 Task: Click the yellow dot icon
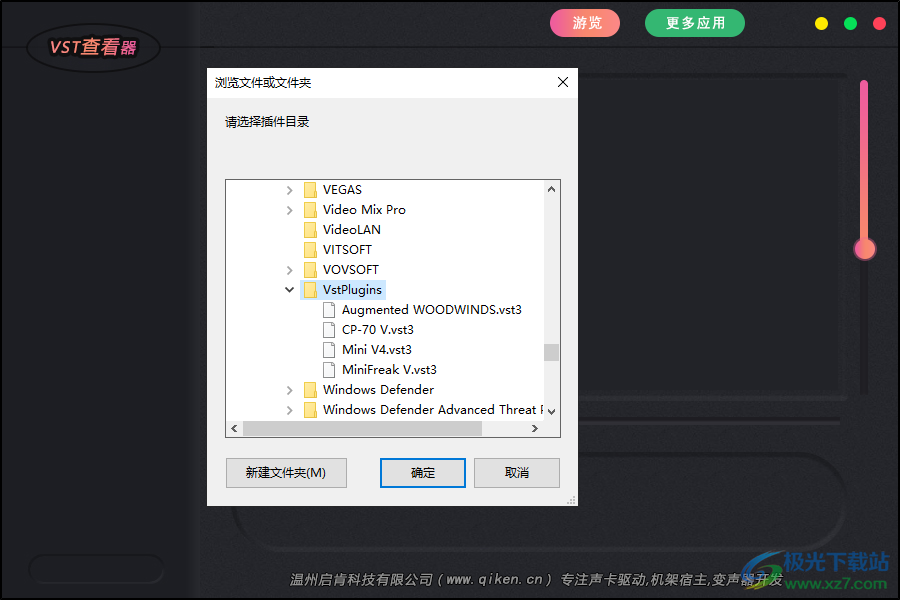tap(821, 23)
